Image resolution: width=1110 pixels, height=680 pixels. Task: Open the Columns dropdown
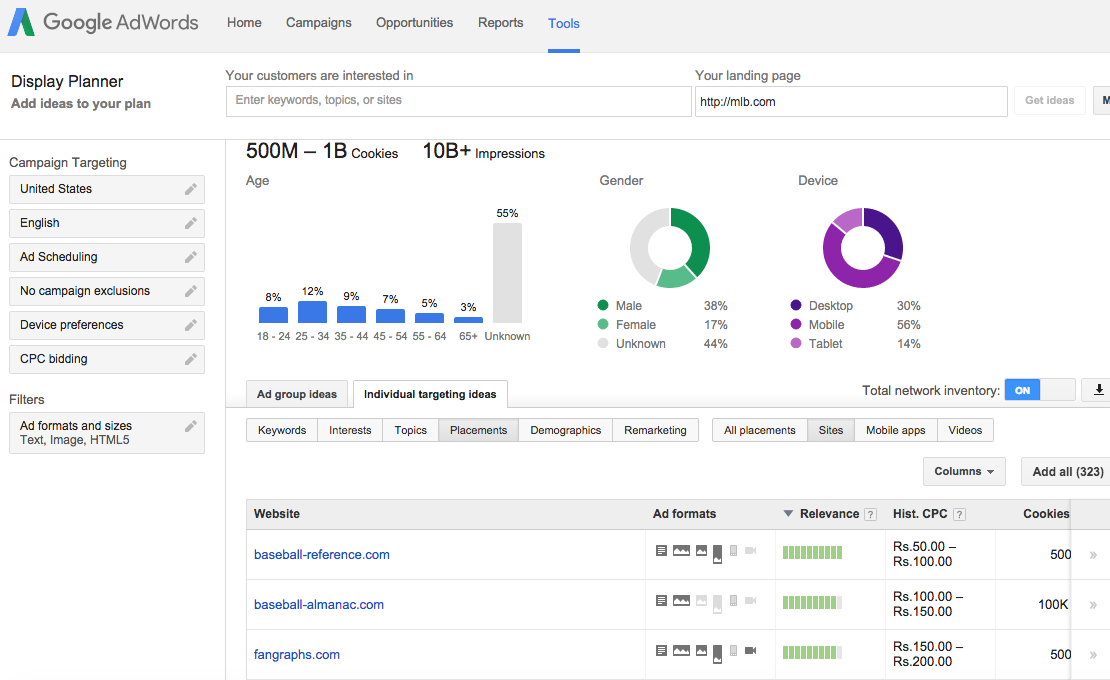tap(964, 471)
